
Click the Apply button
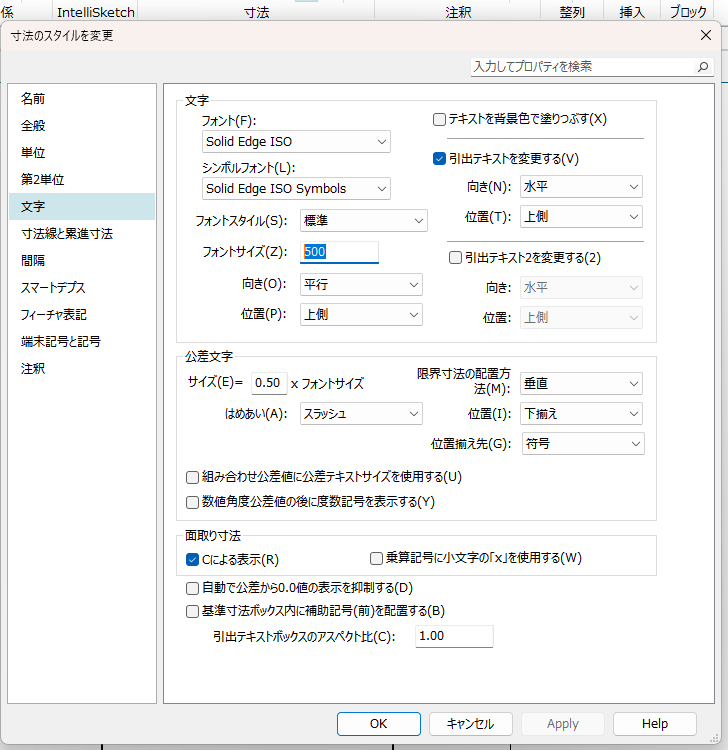tap(563, 724)
